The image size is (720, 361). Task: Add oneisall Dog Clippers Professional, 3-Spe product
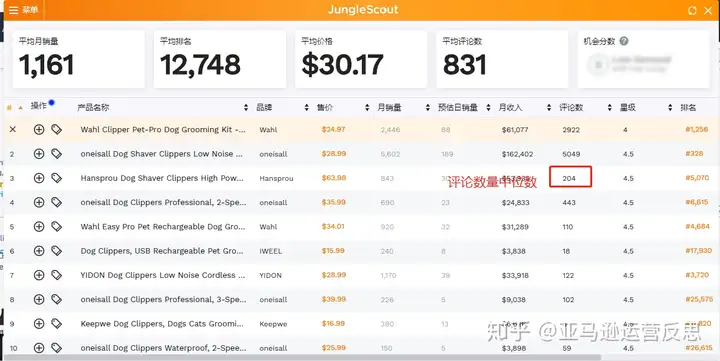pos(39,299)
